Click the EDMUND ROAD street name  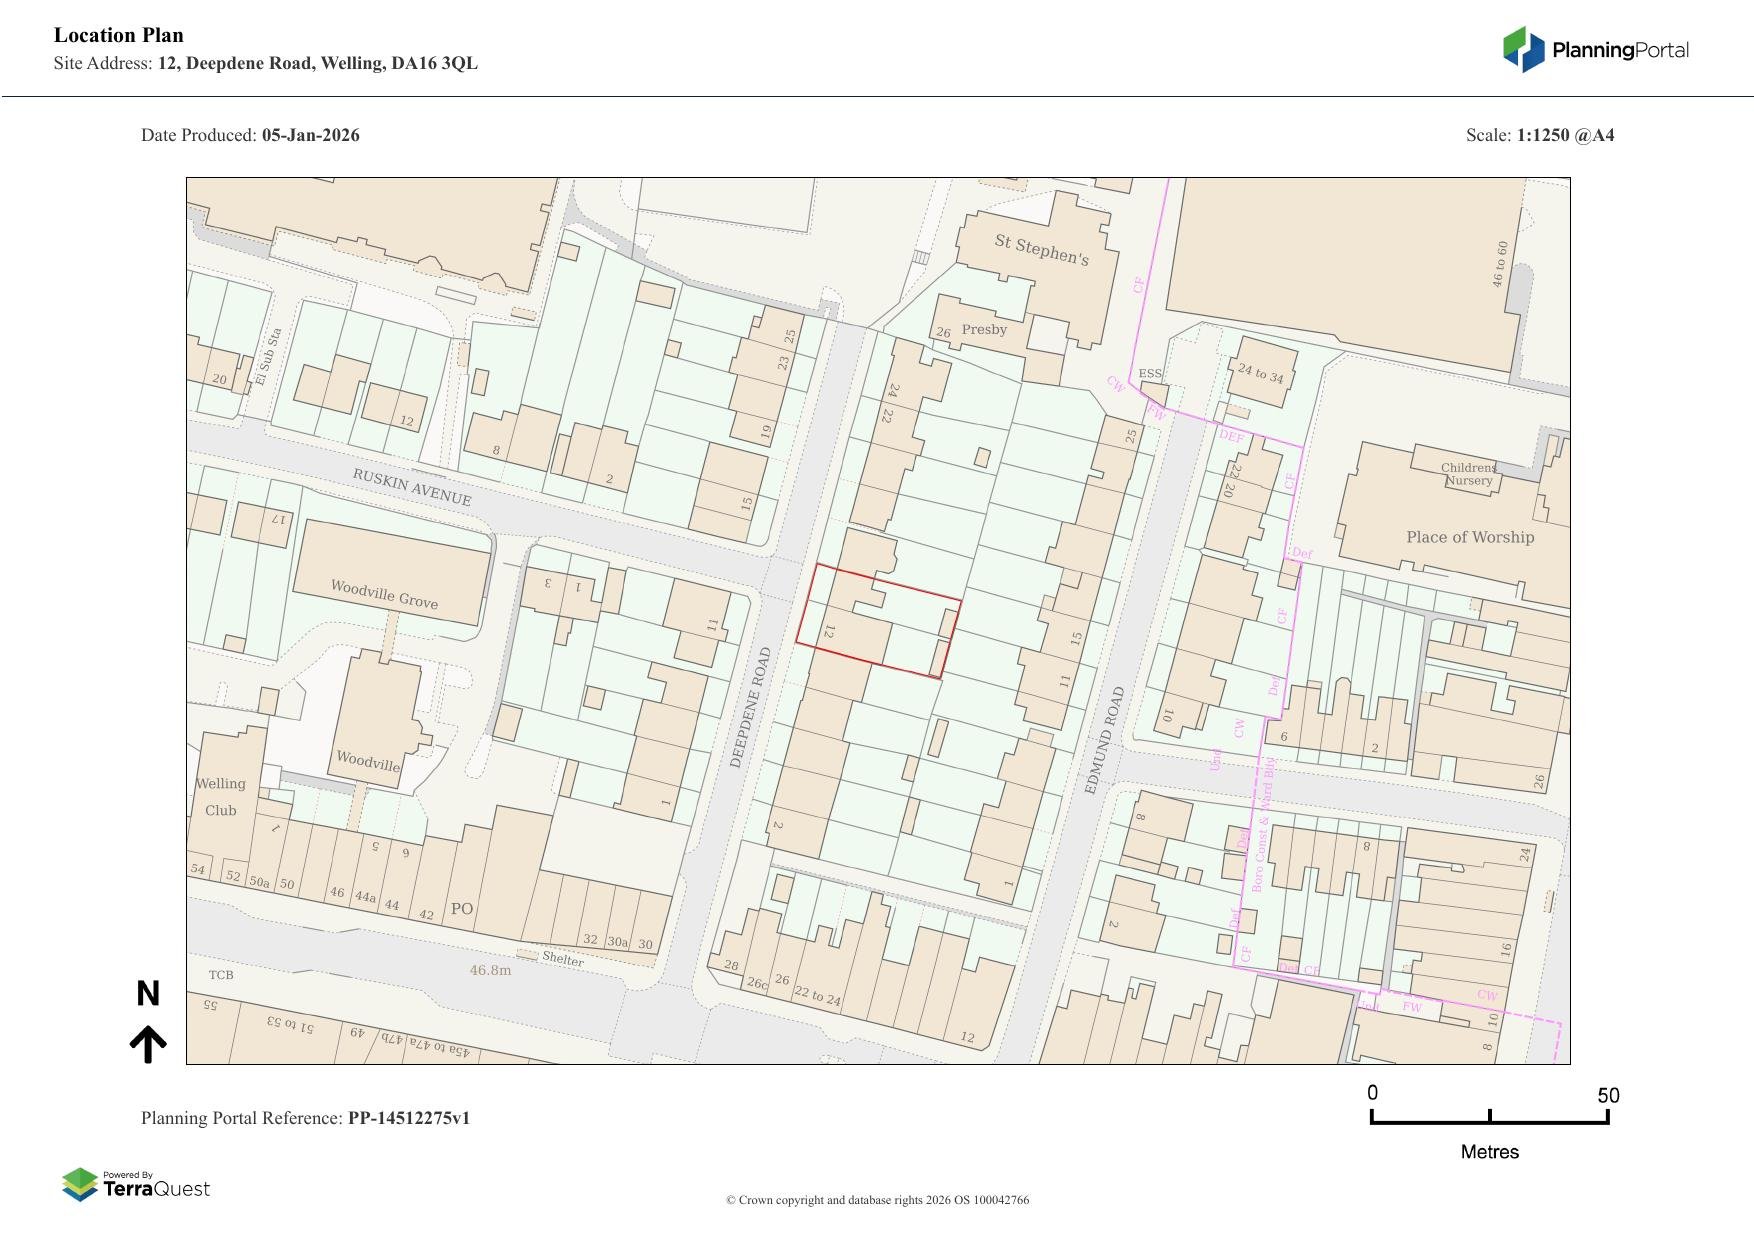click(1104, 740)
